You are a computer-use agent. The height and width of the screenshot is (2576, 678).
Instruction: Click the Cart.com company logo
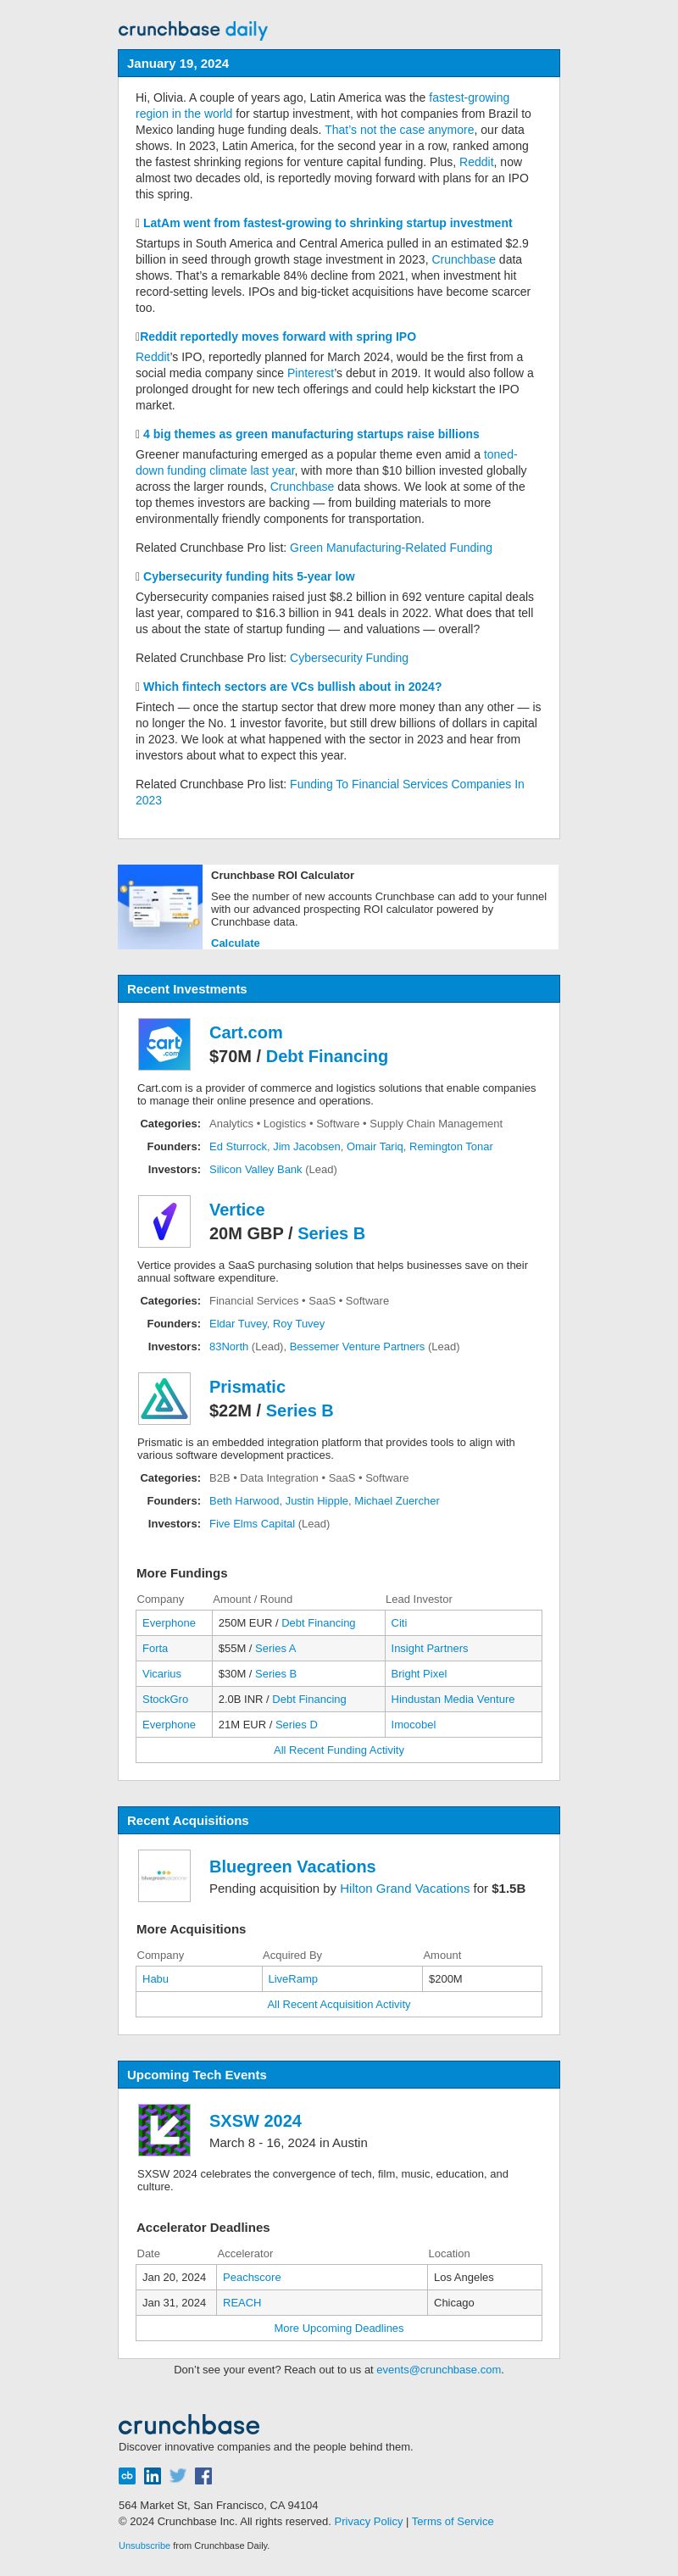[164, 1044]
